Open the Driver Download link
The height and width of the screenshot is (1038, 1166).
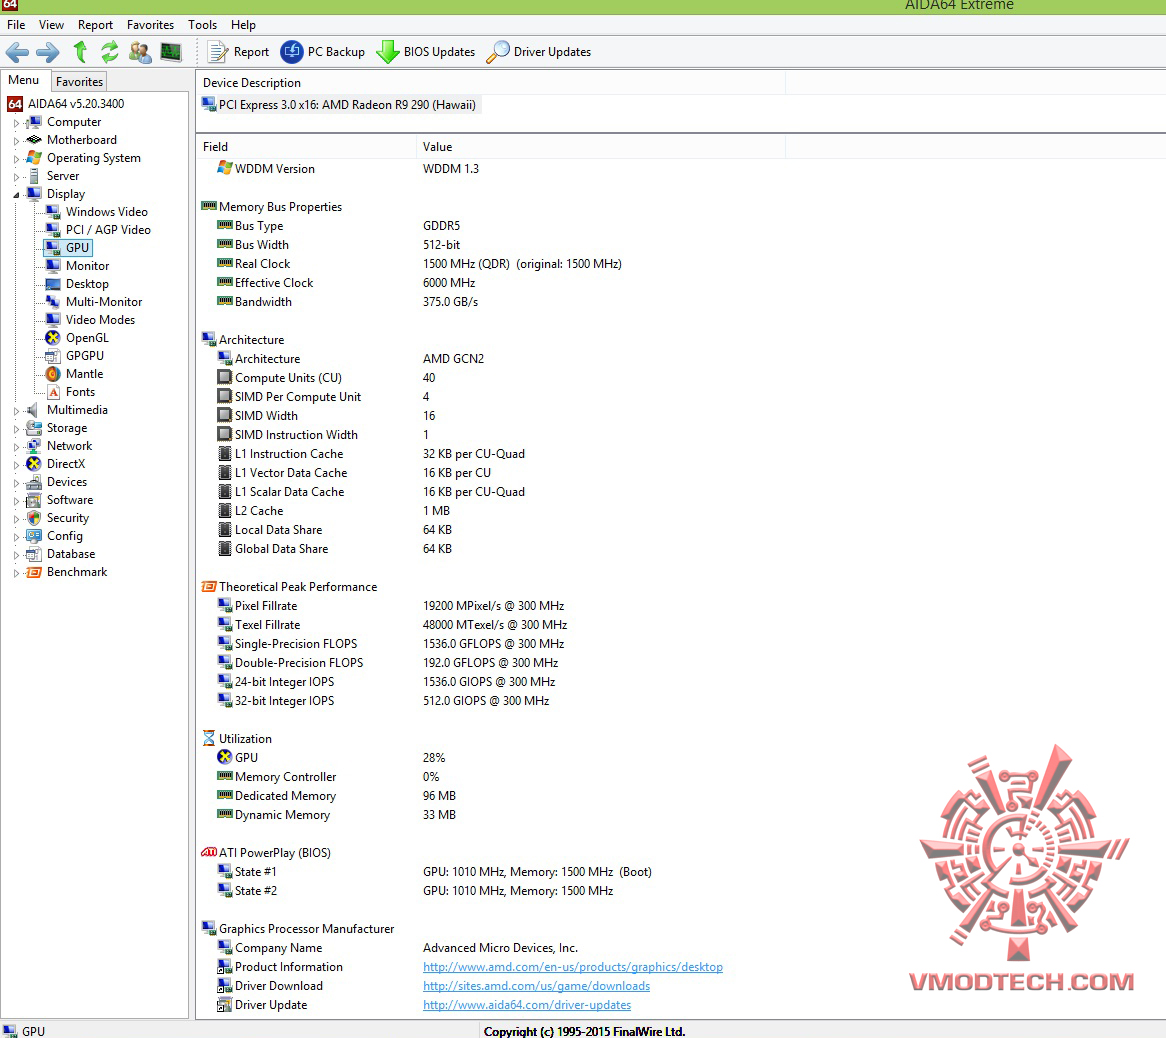[x=536, y=986]
